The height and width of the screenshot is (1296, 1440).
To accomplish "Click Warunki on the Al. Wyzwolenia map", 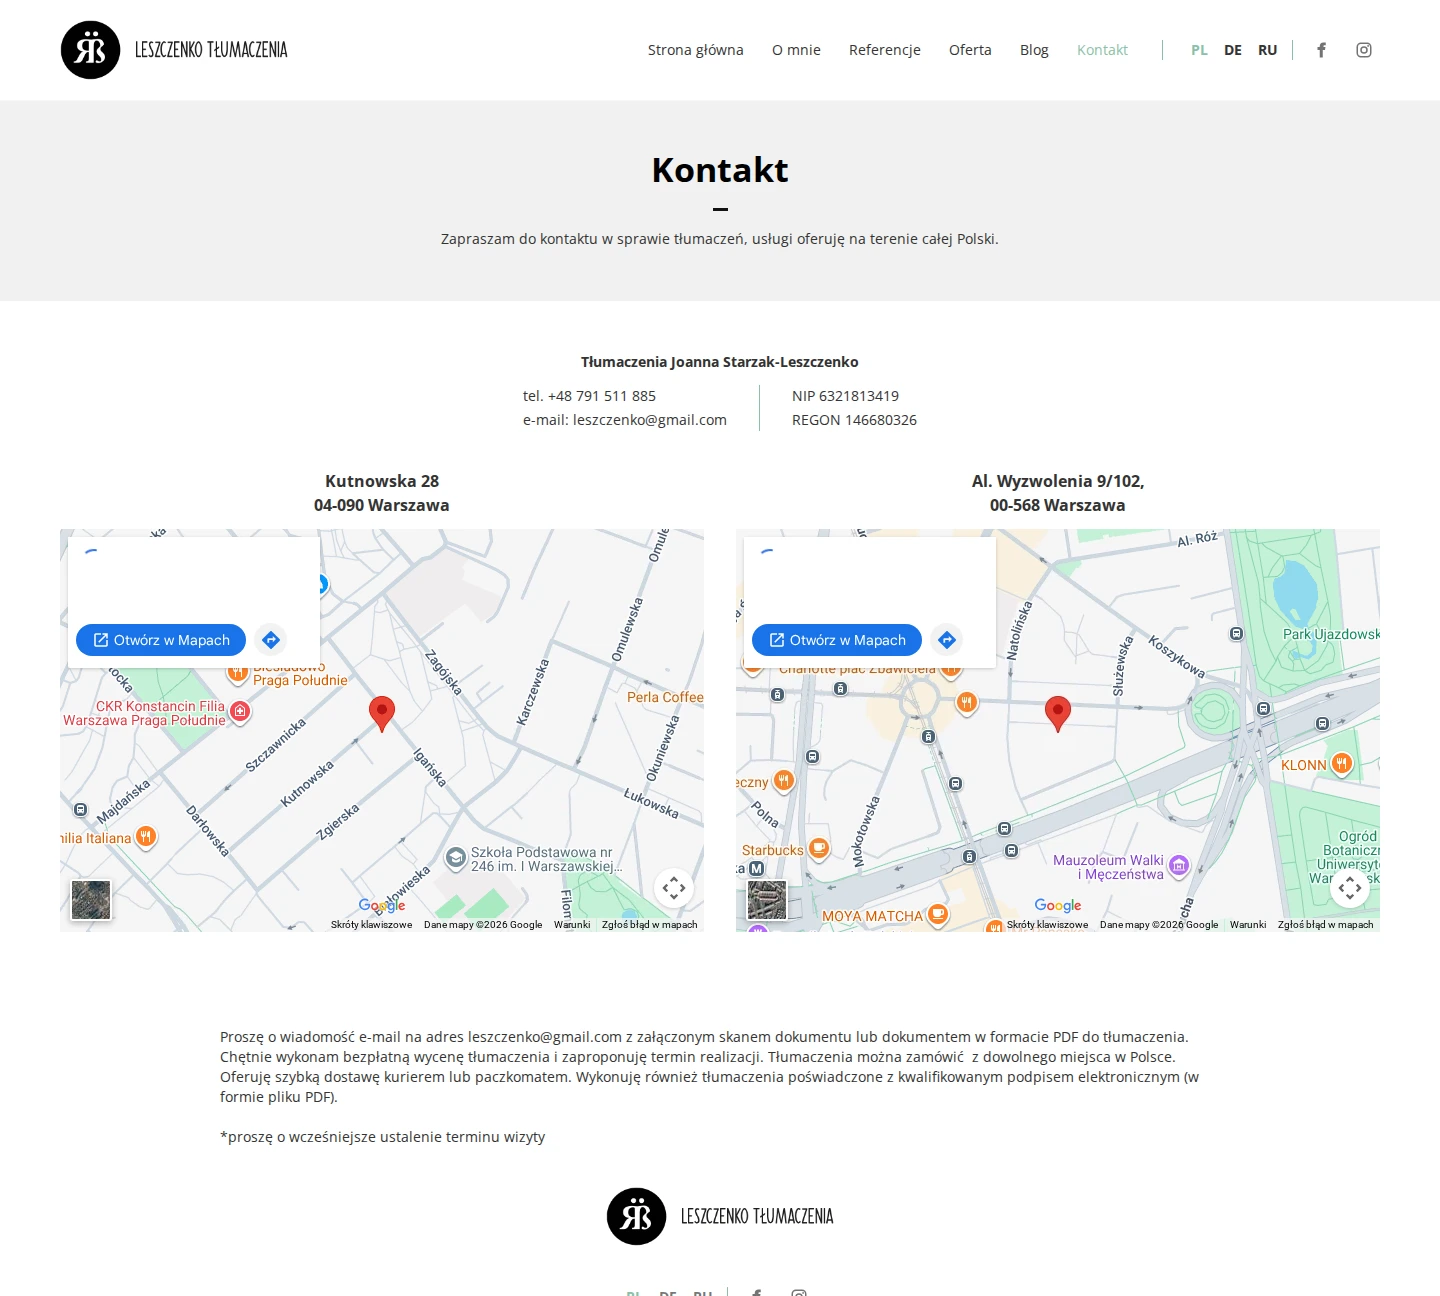I will pyautogui.click(x=1248, y=925).
